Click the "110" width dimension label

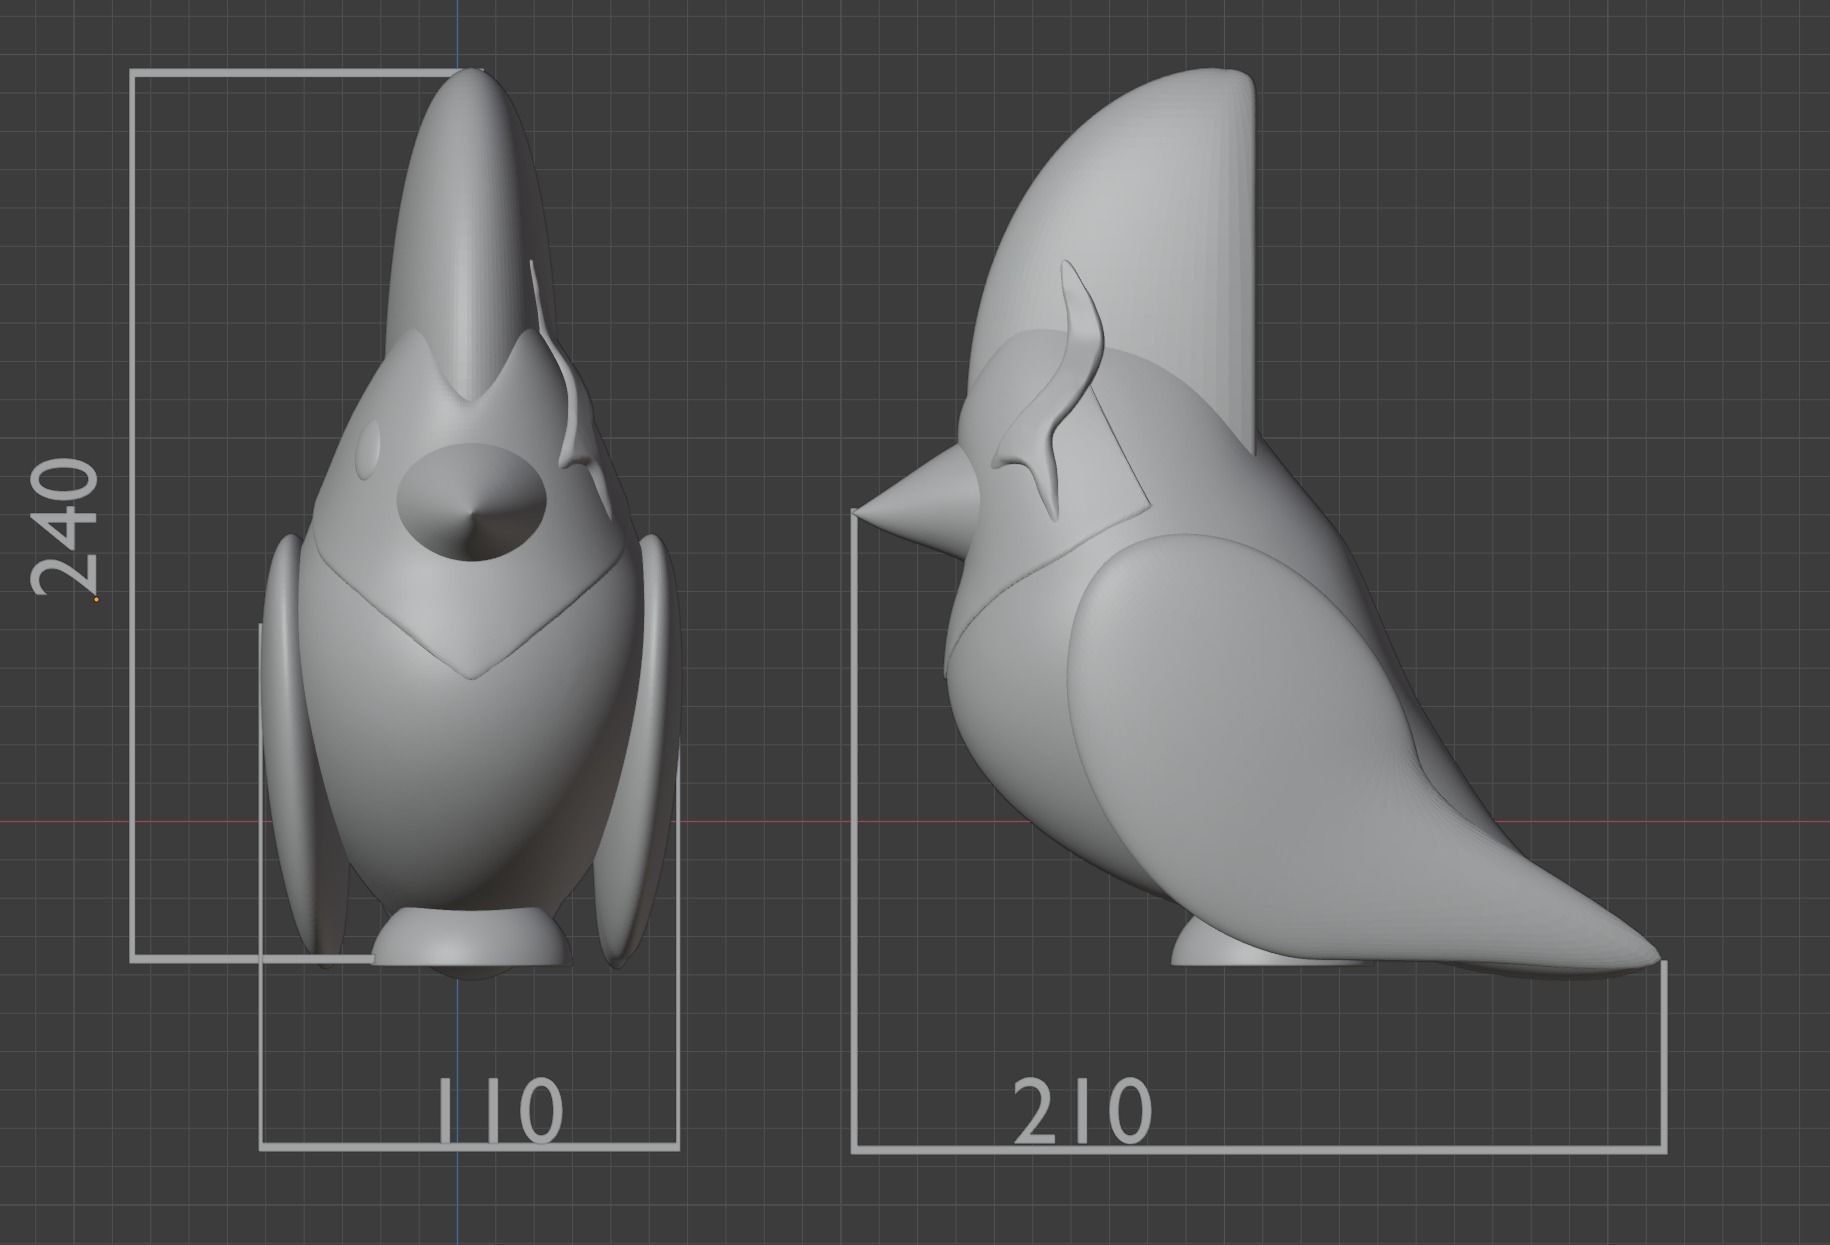pos(501,1111)
